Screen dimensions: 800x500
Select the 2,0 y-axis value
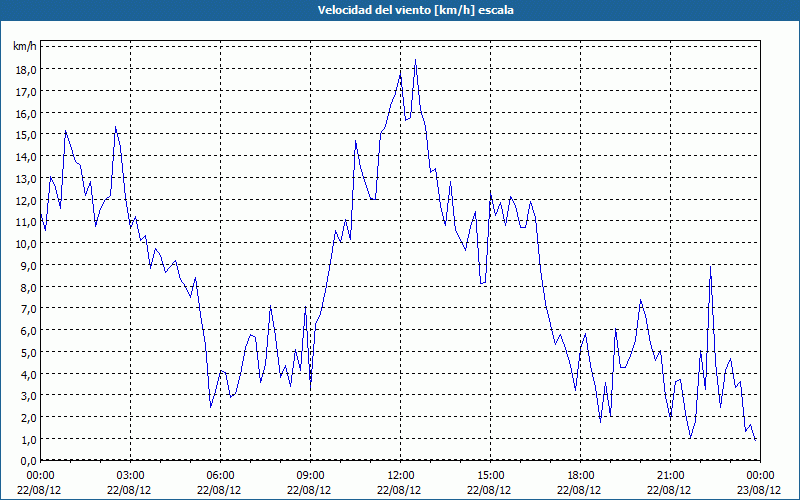point(28,418)
